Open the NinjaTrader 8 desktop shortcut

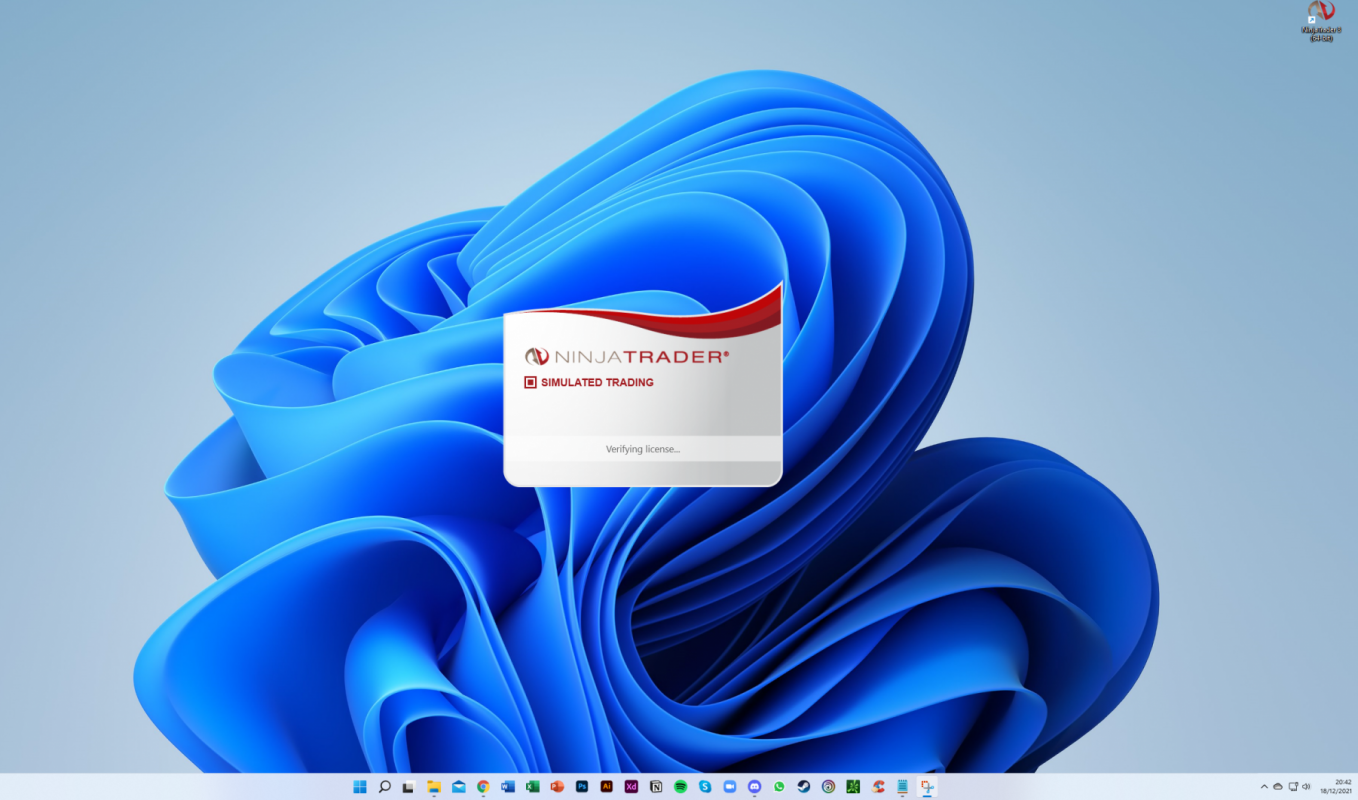pos(1321,21)
